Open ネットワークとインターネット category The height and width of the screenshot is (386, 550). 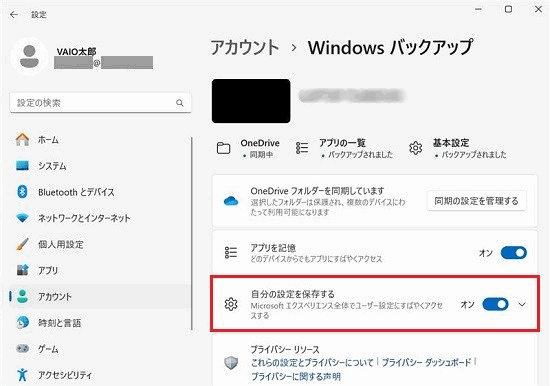[x=100, y=218]
